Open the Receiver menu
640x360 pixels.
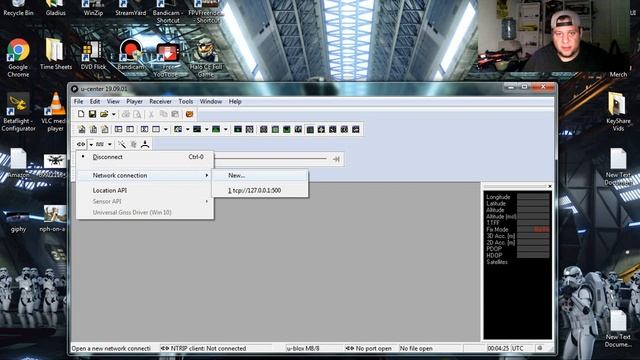(x=160, y=102)
